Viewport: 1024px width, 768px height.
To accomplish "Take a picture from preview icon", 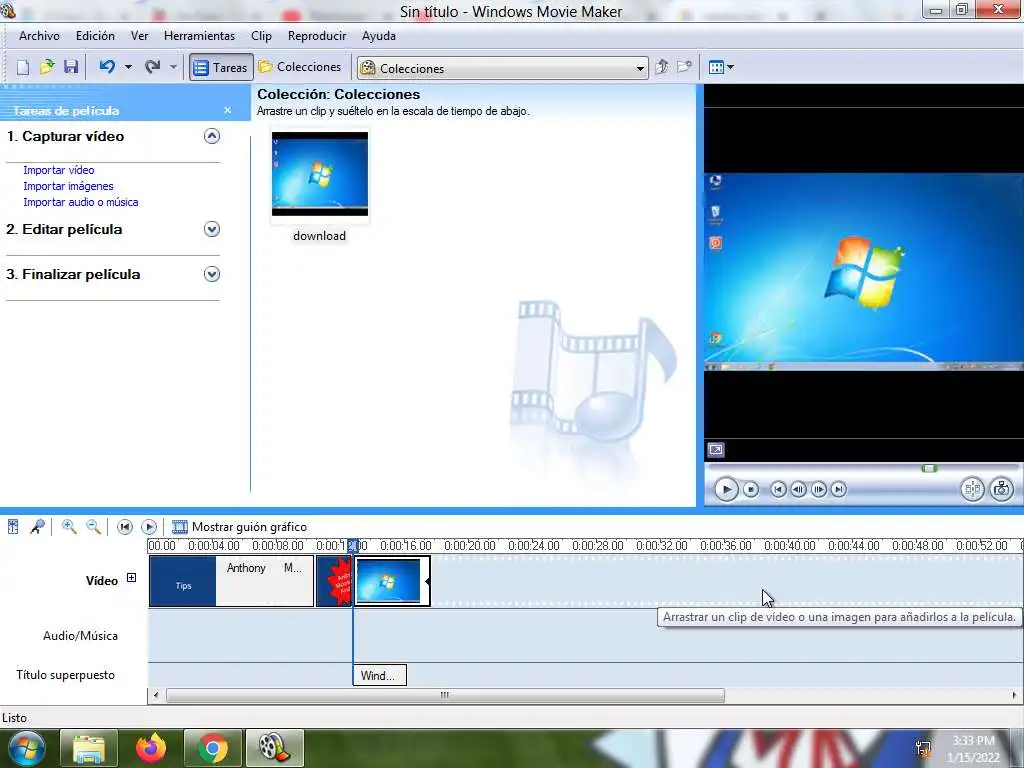I will click(1002, 489).
